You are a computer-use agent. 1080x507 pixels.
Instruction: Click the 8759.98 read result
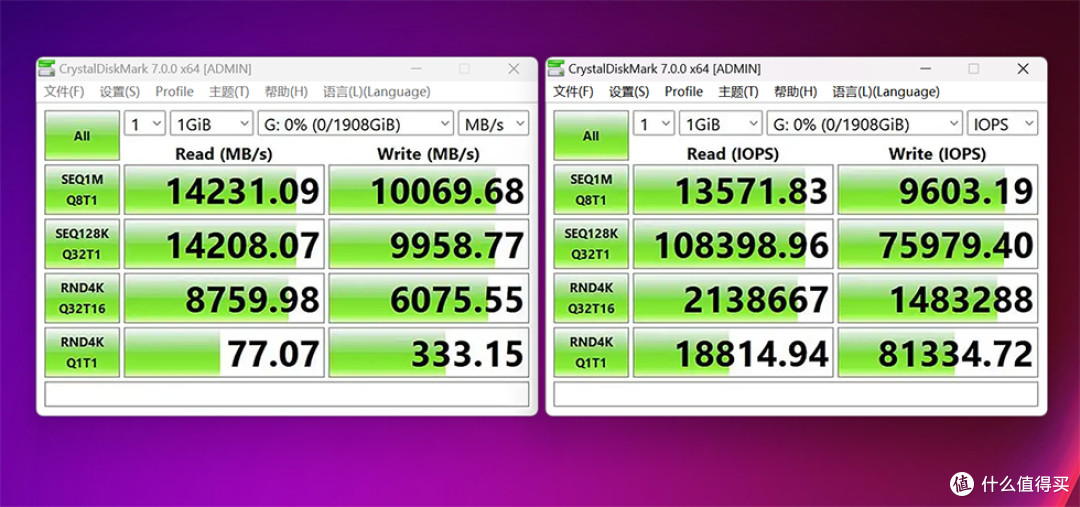coord(224,298)
